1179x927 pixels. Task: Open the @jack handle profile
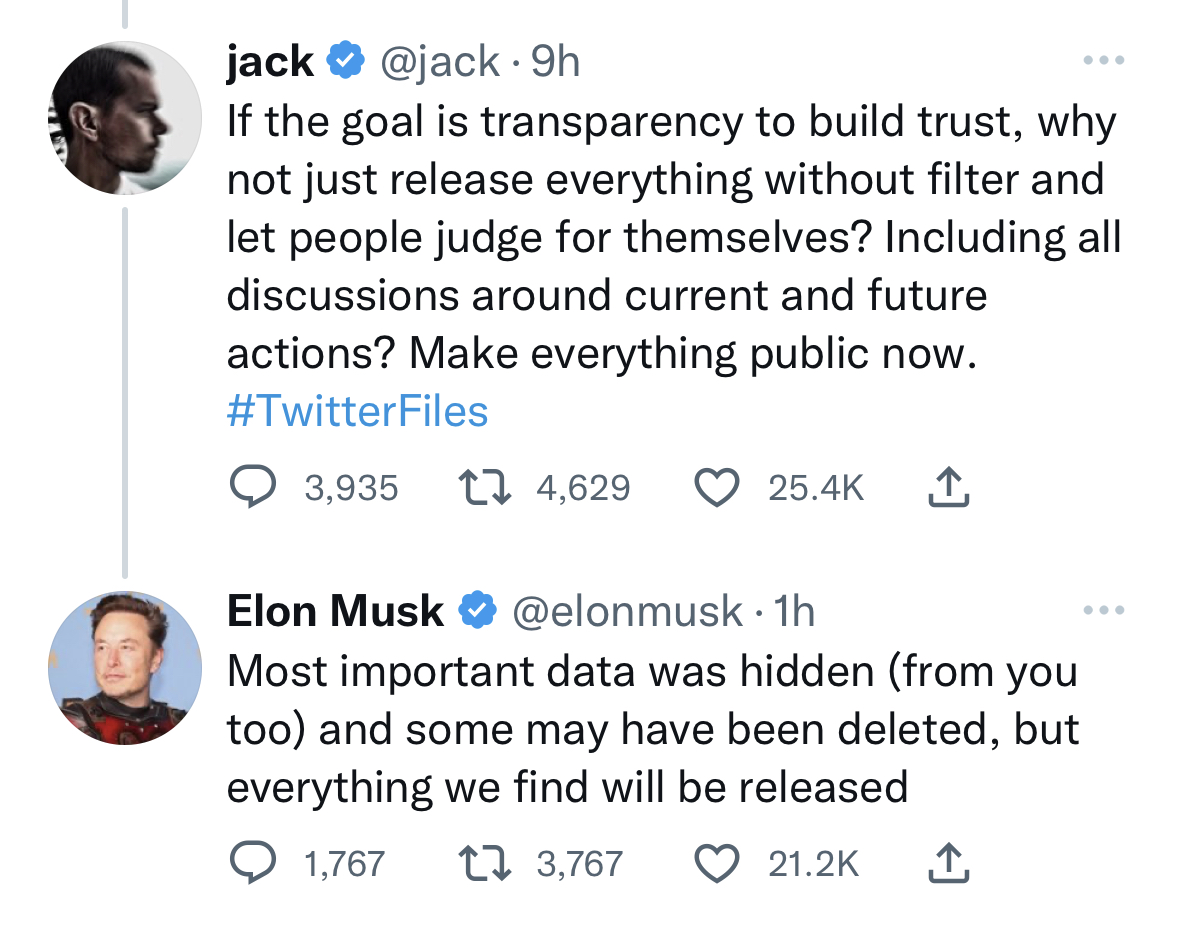click(441, 63)
